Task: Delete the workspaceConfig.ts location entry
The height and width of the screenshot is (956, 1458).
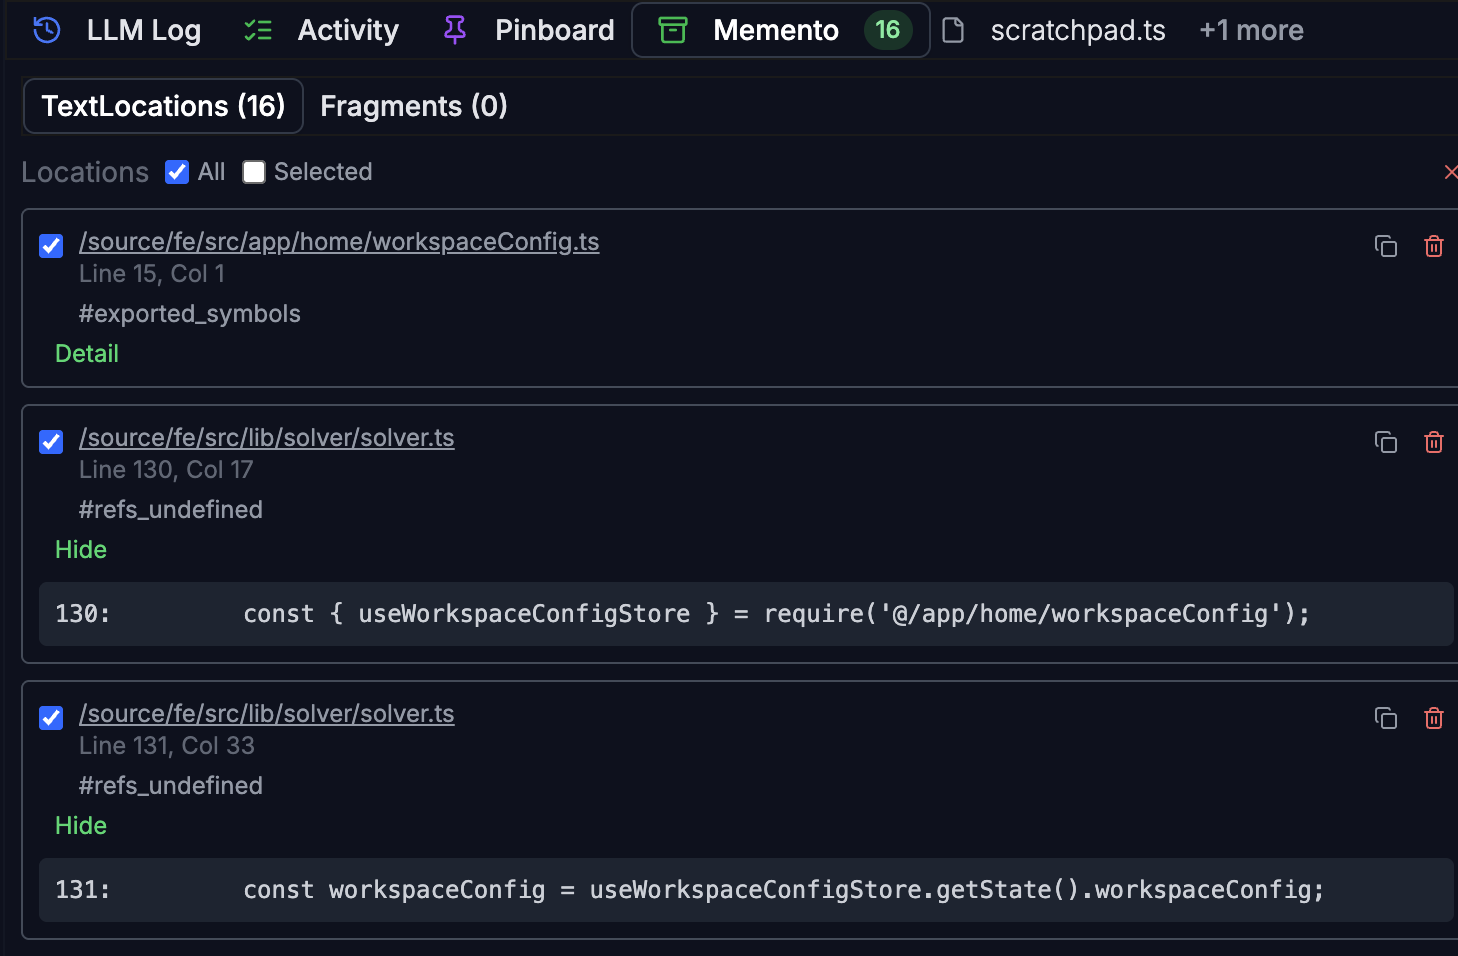Action: (1433, 246)
